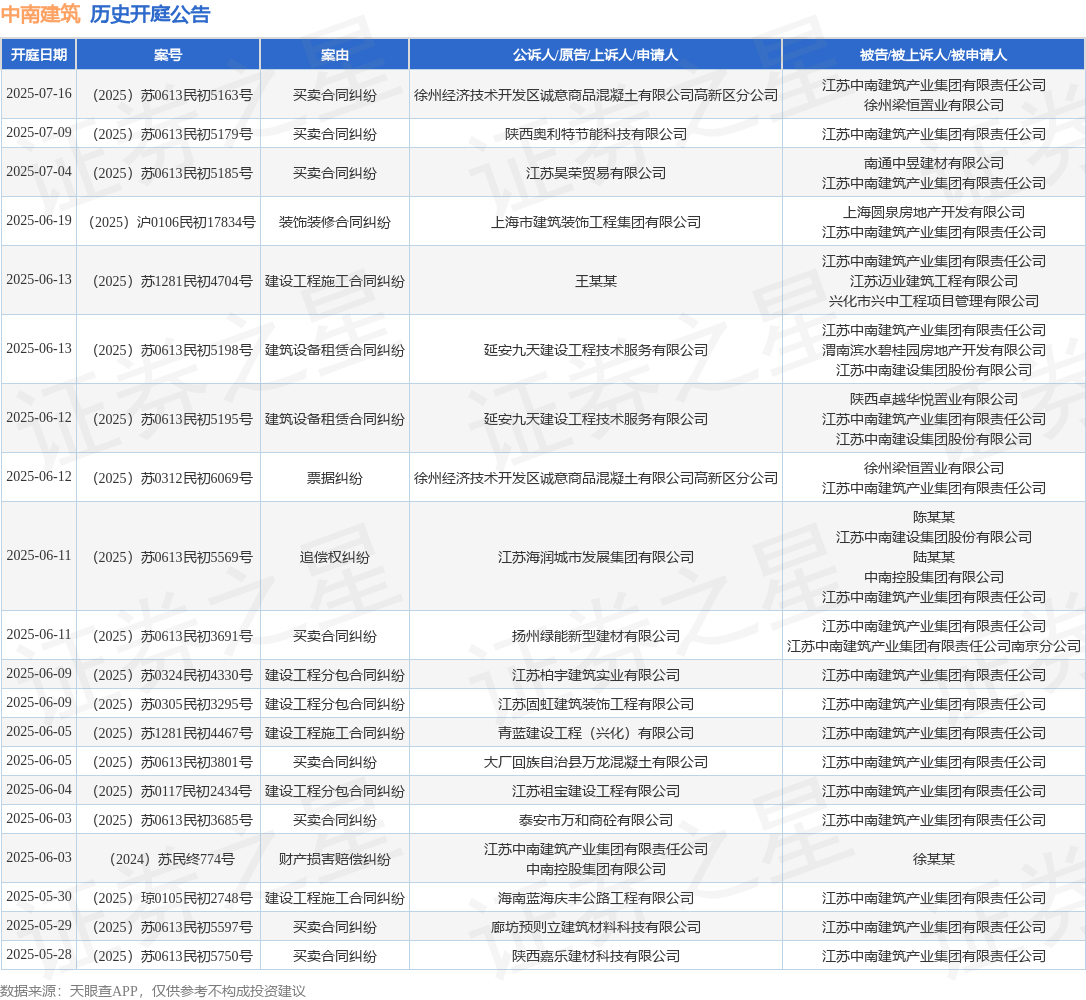
Task: Click plaintiff 江苏昊荣贸易有限公司
Action: [596, 172]
